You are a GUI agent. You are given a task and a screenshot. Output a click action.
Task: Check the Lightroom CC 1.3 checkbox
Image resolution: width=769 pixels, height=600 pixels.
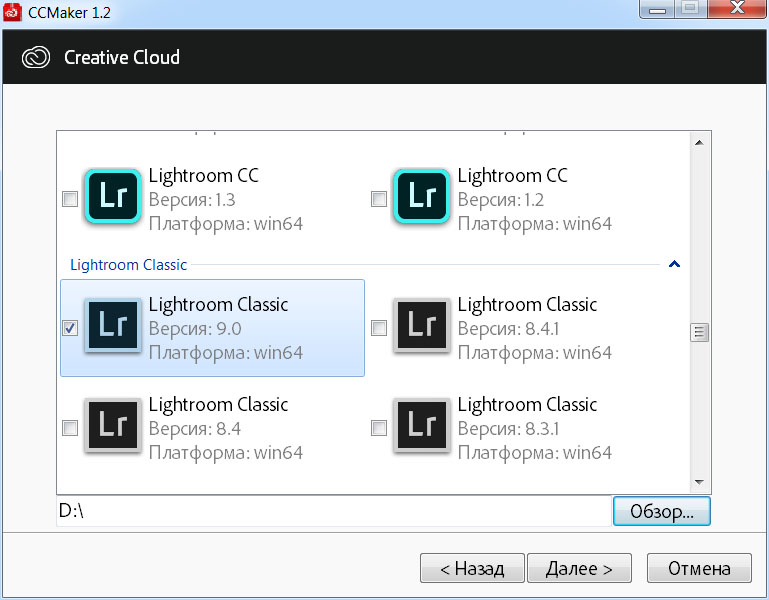click(70, 199)
